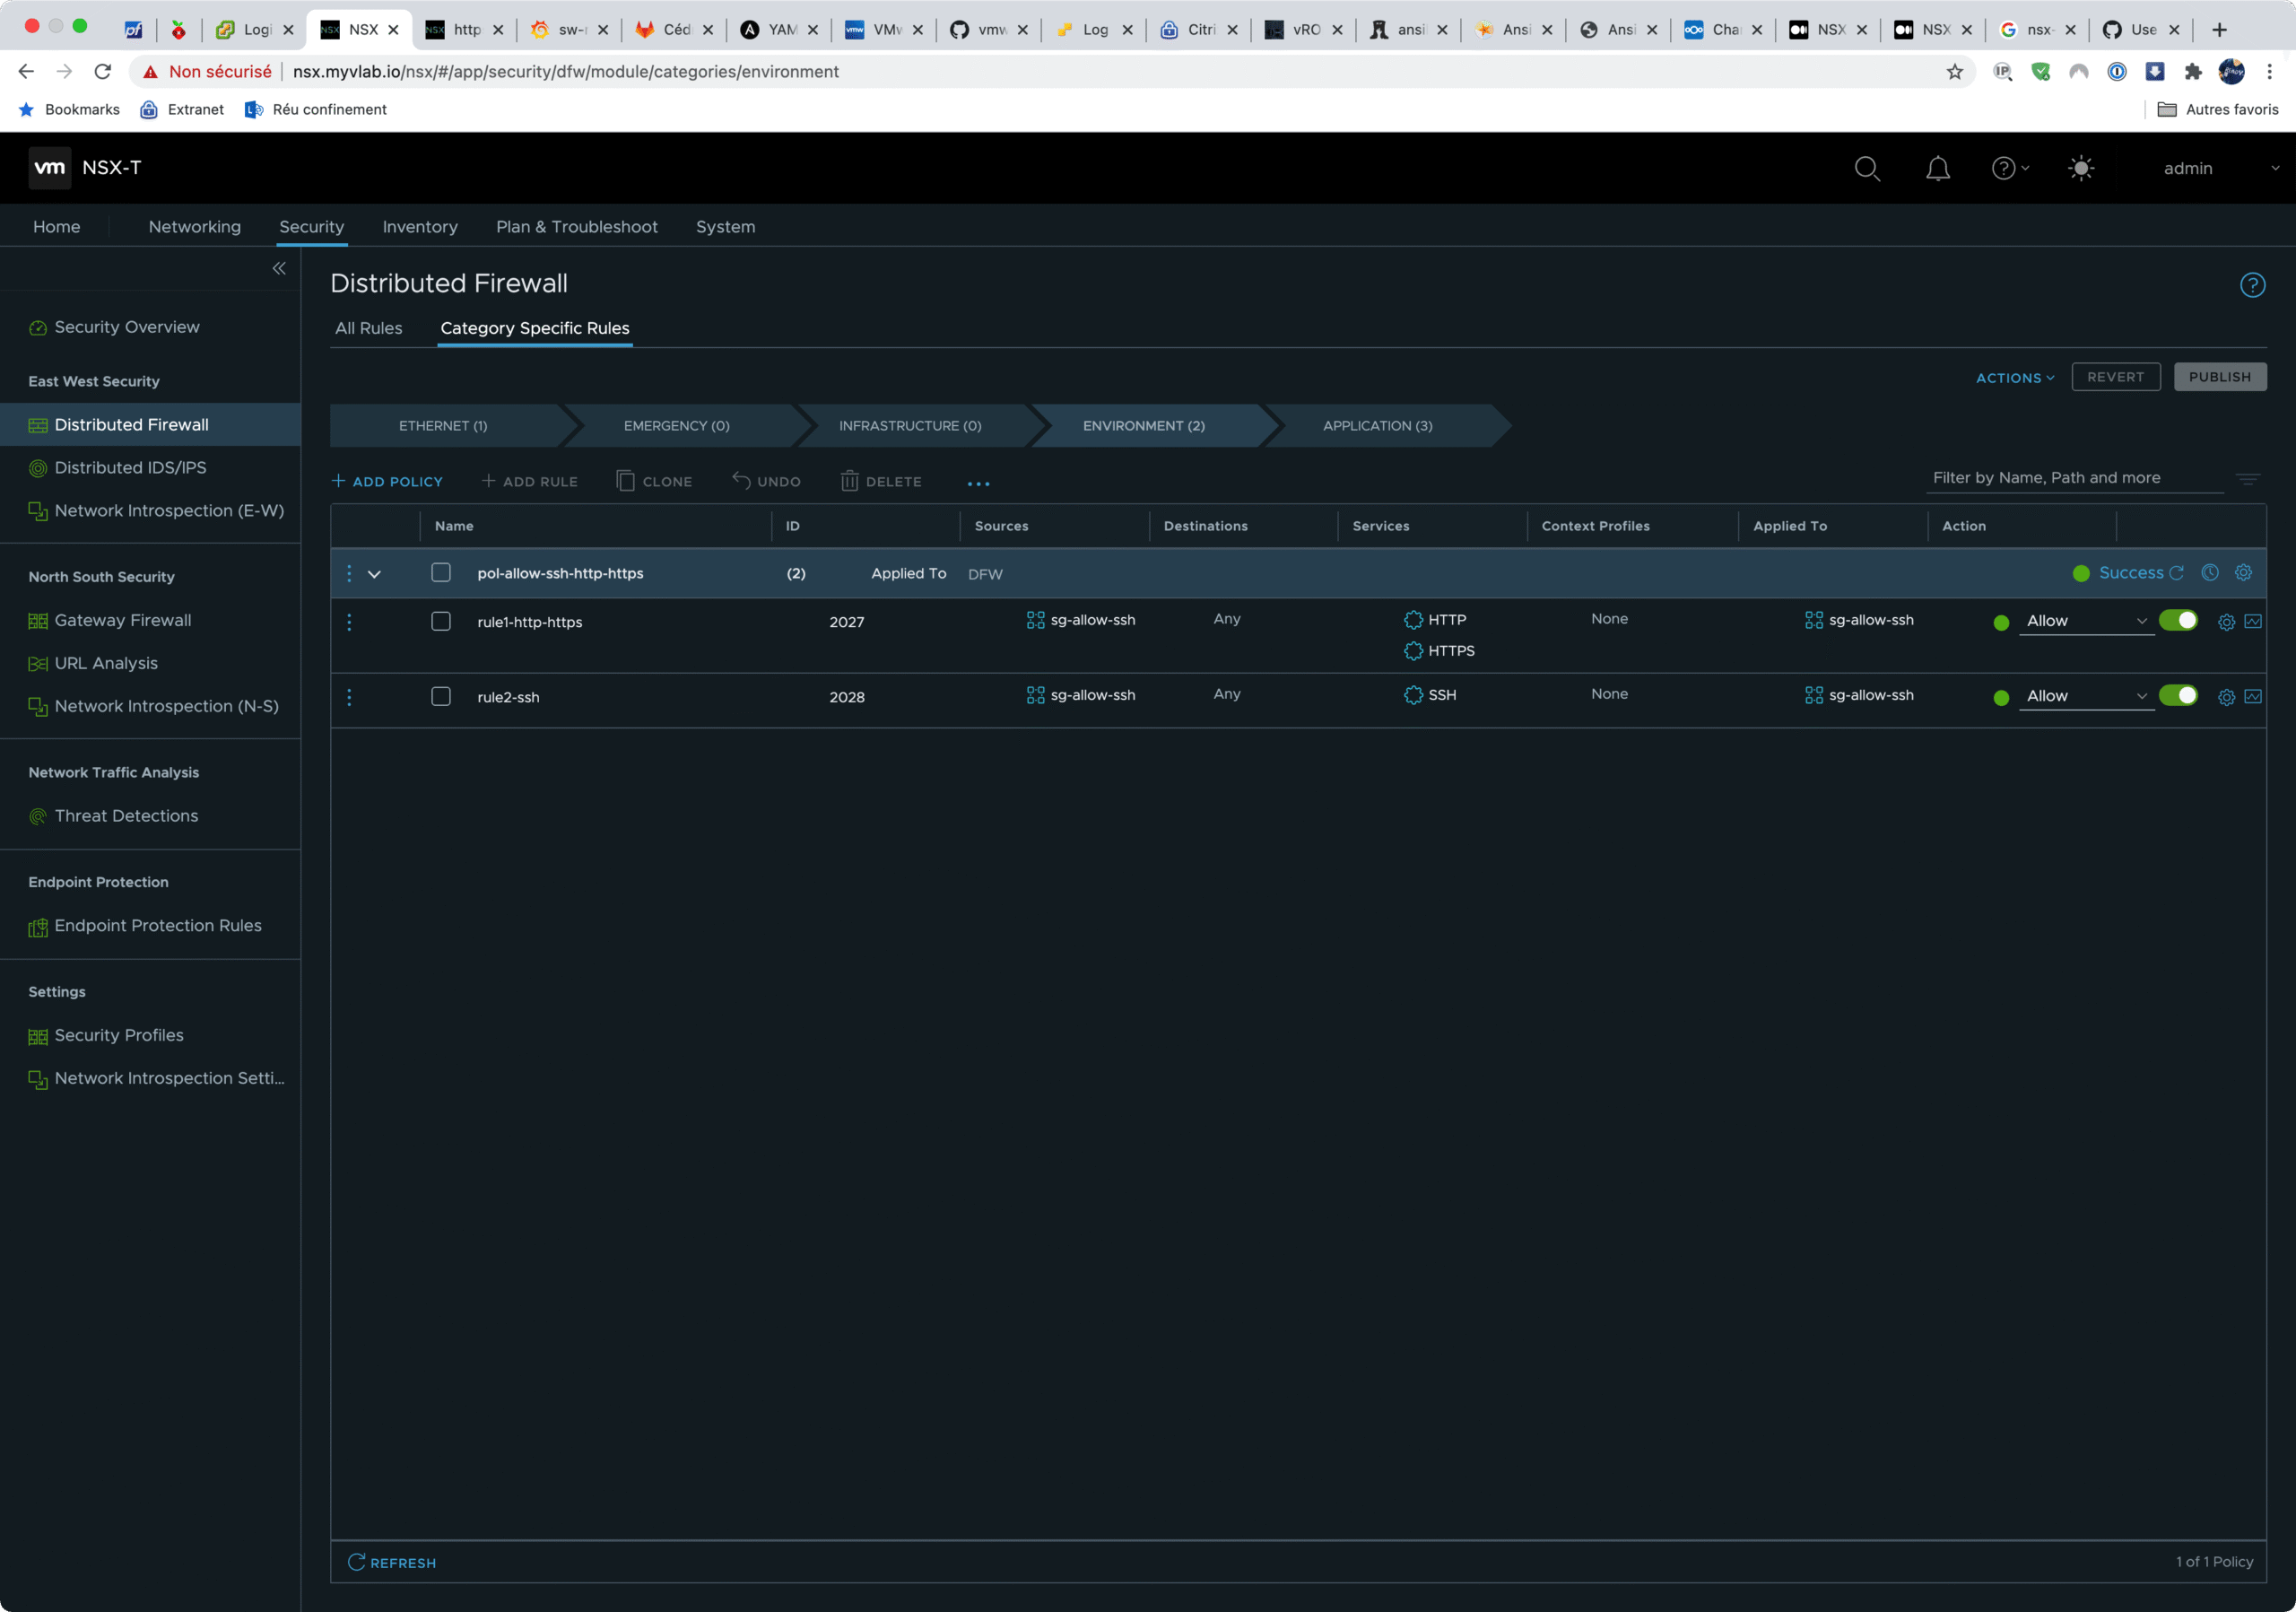Expand the ACTIONS dropdown menu
2296x1612 pixels.
coord(2014,378)
